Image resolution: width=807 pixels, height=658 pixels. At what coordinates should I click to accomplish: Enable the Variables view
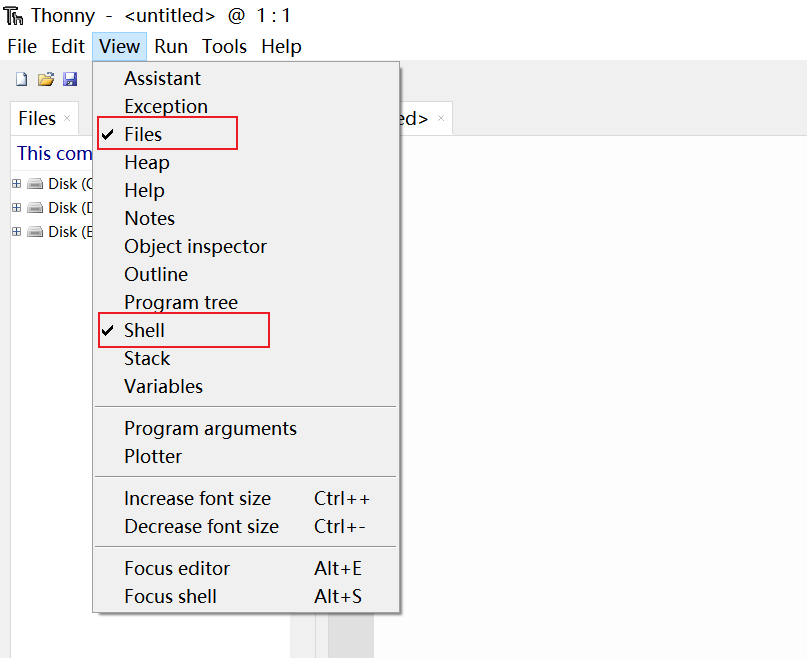coord(163,386)
